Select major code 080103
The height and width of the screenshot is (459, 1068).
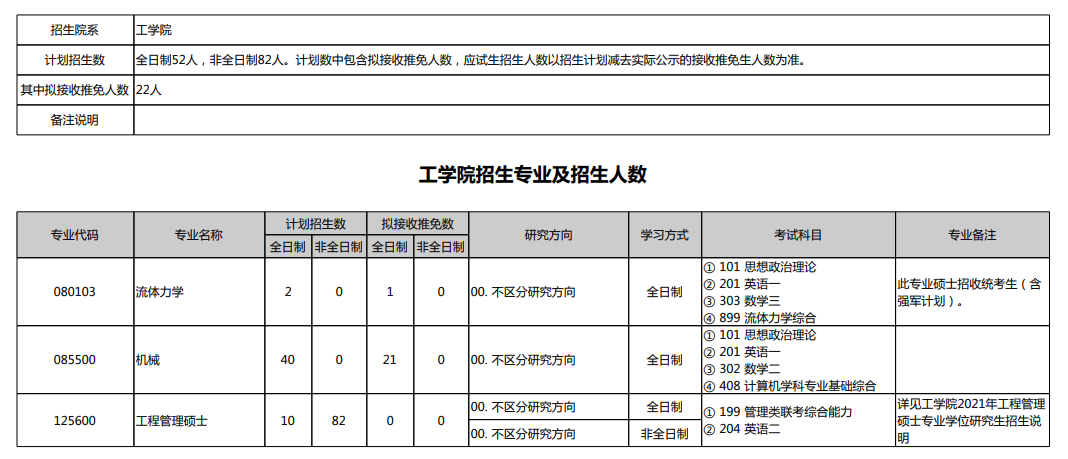pos(75,292)
